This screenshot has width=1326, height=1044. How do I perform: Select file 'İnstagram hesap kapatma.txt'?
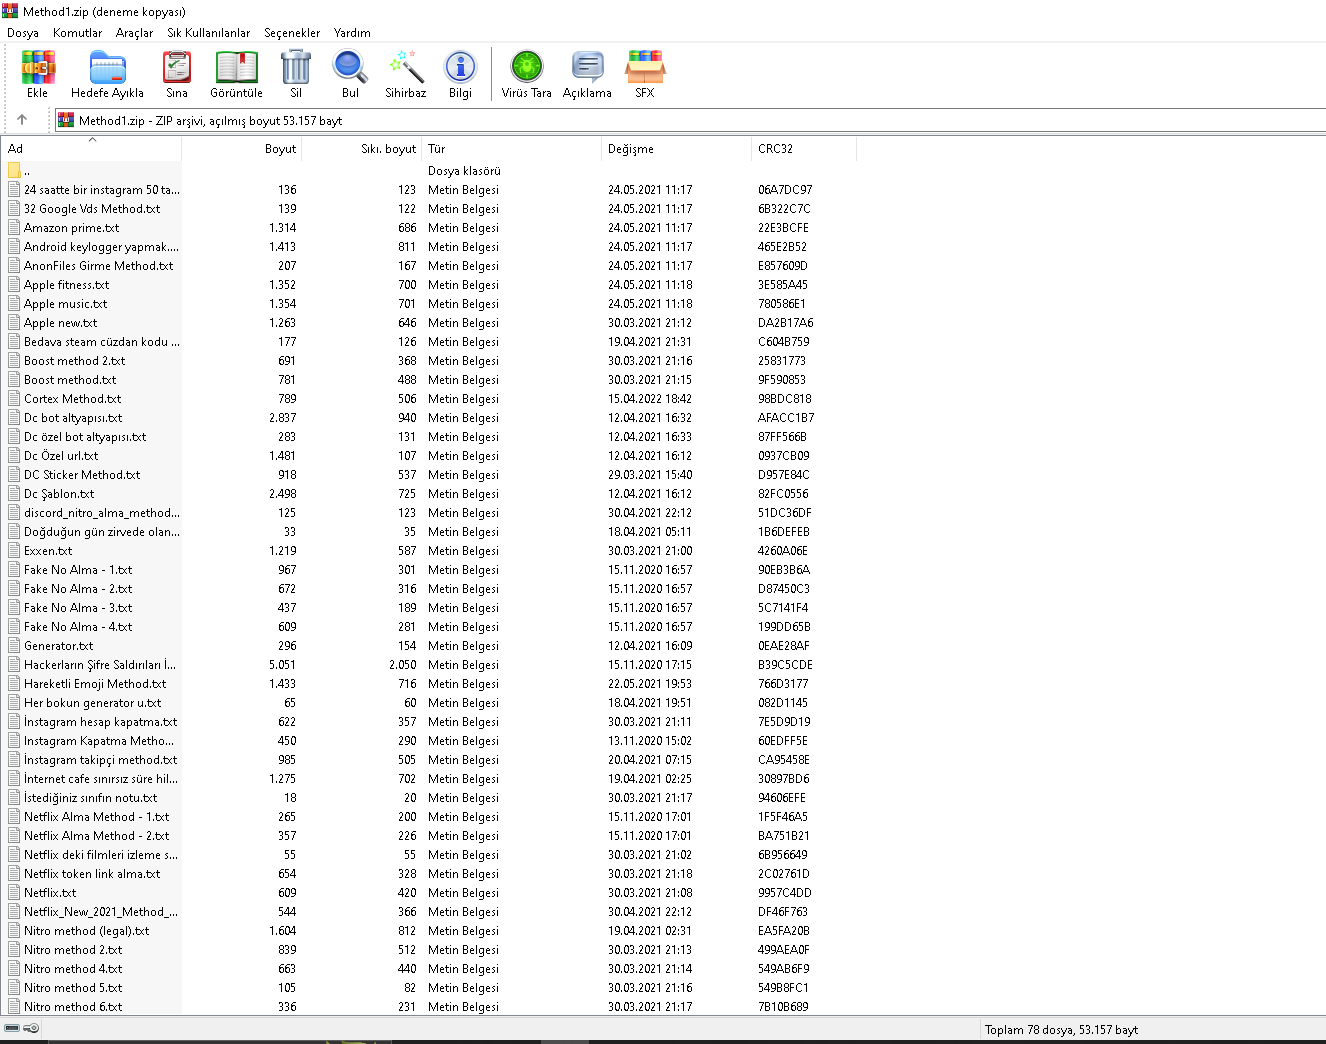(100, 722)
